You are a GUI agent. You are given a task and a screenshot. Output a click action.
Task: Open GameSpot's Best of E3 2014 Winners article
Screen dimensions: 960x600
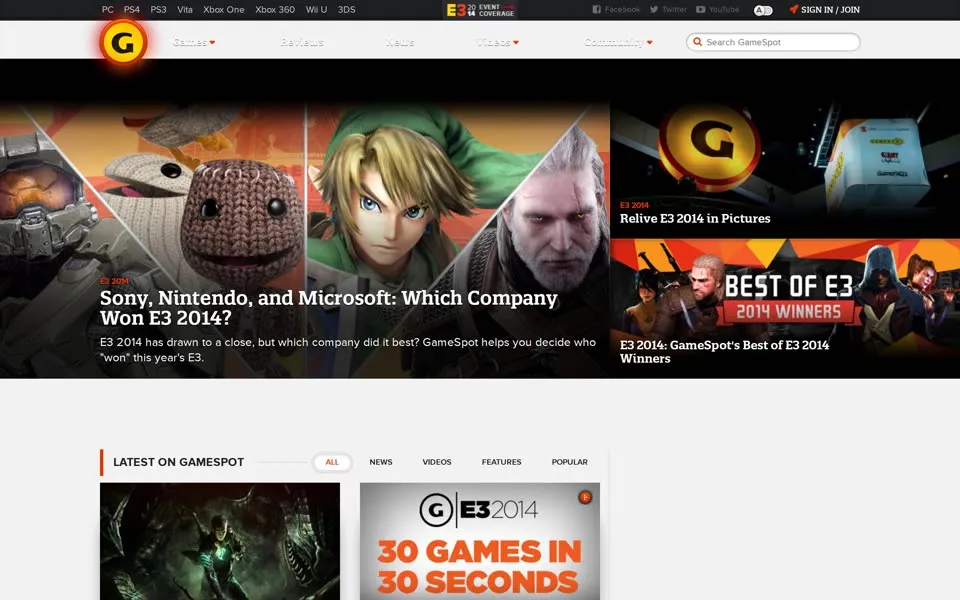pos(724,351)
